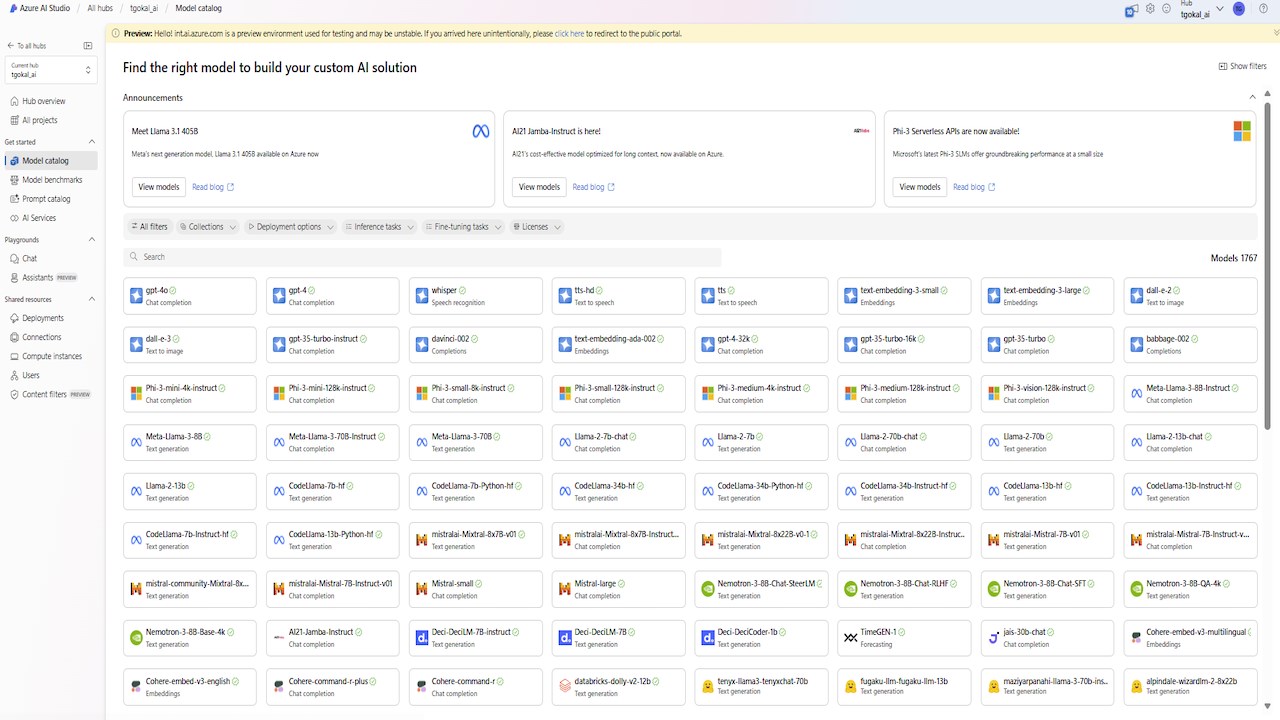
Task: Collapse the Get started section
Action: (92, 142)
